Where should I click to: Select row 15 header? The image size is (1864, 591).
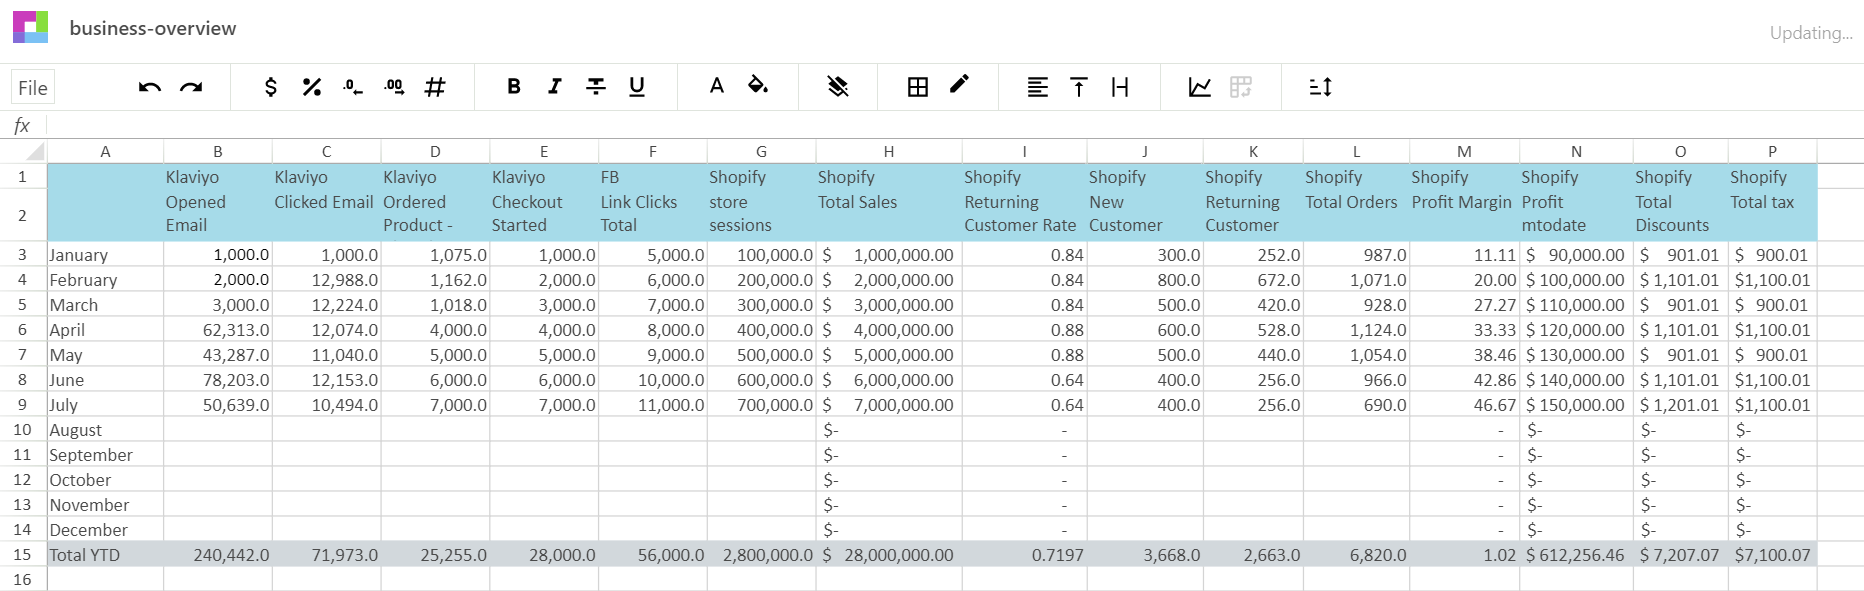(x=23, y=554)
